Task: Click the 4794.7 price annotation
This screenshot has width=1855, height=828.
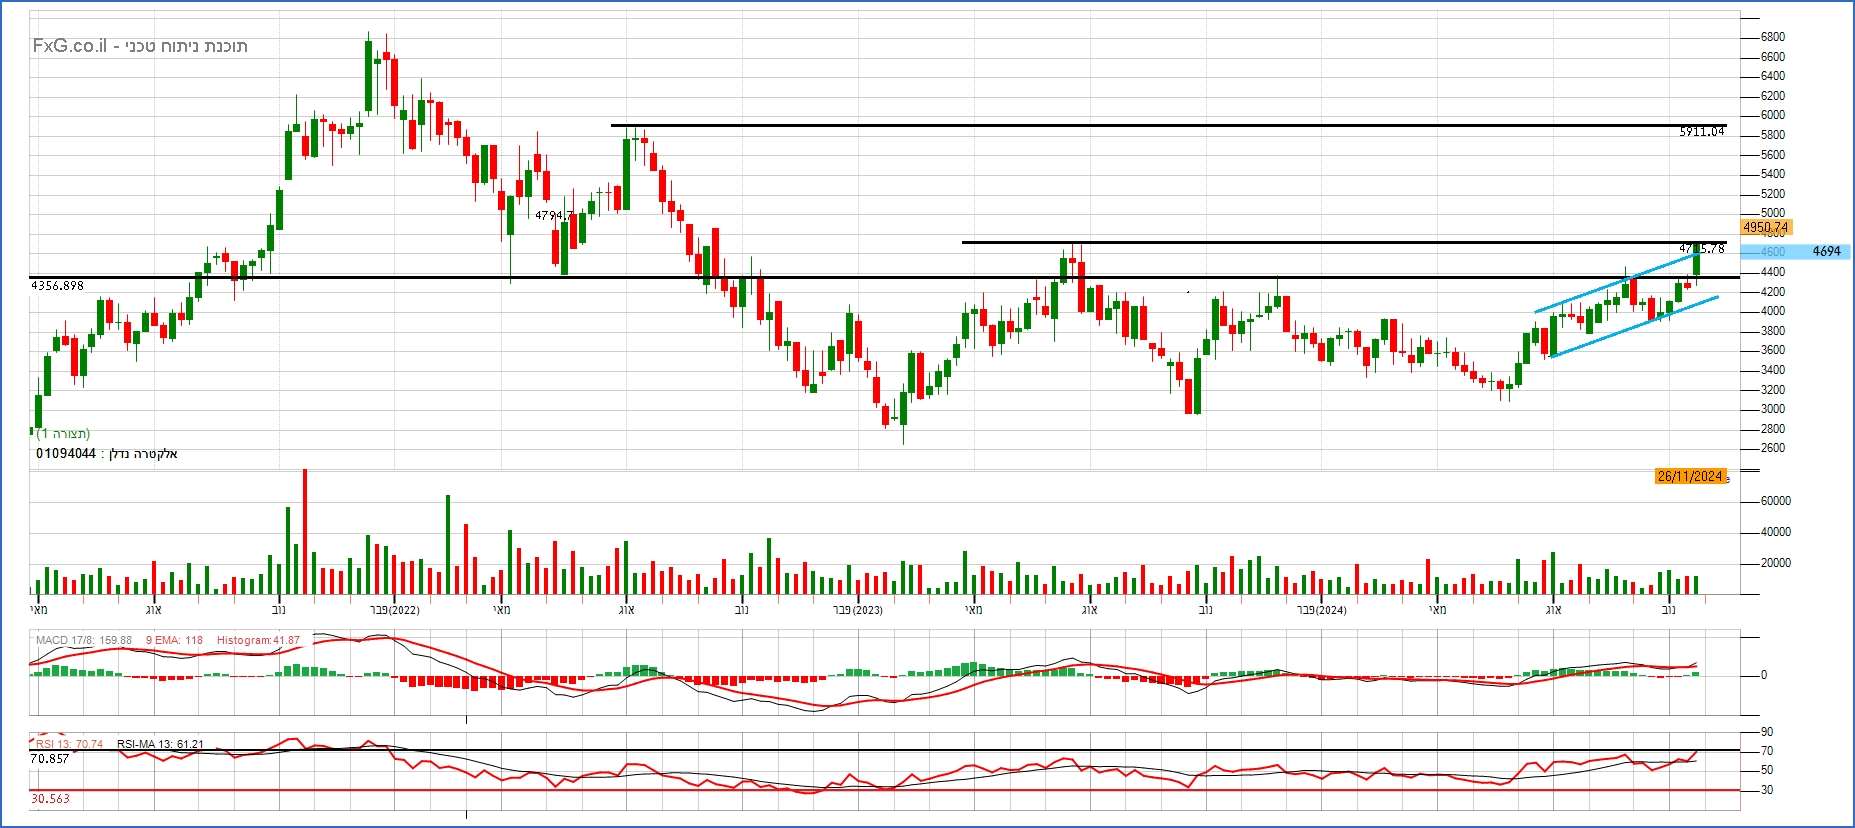Action: [x=554, y=215]
